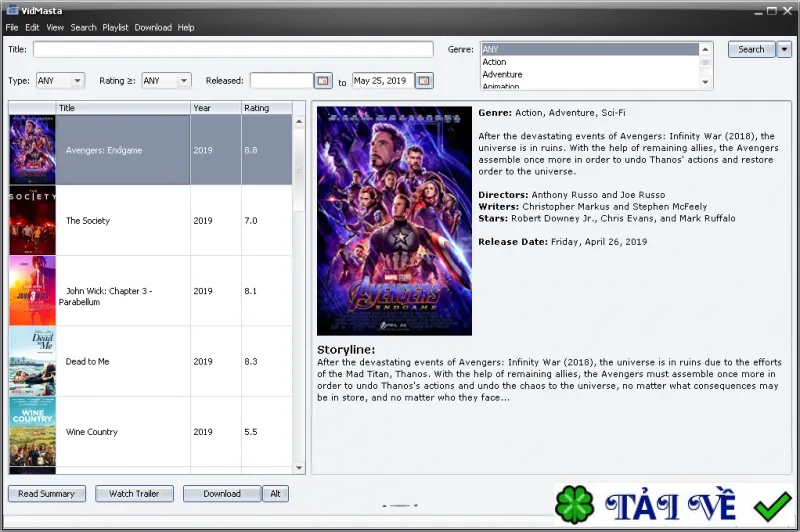Click the Title search input field
800x532 pixels.
click(233, 49)
